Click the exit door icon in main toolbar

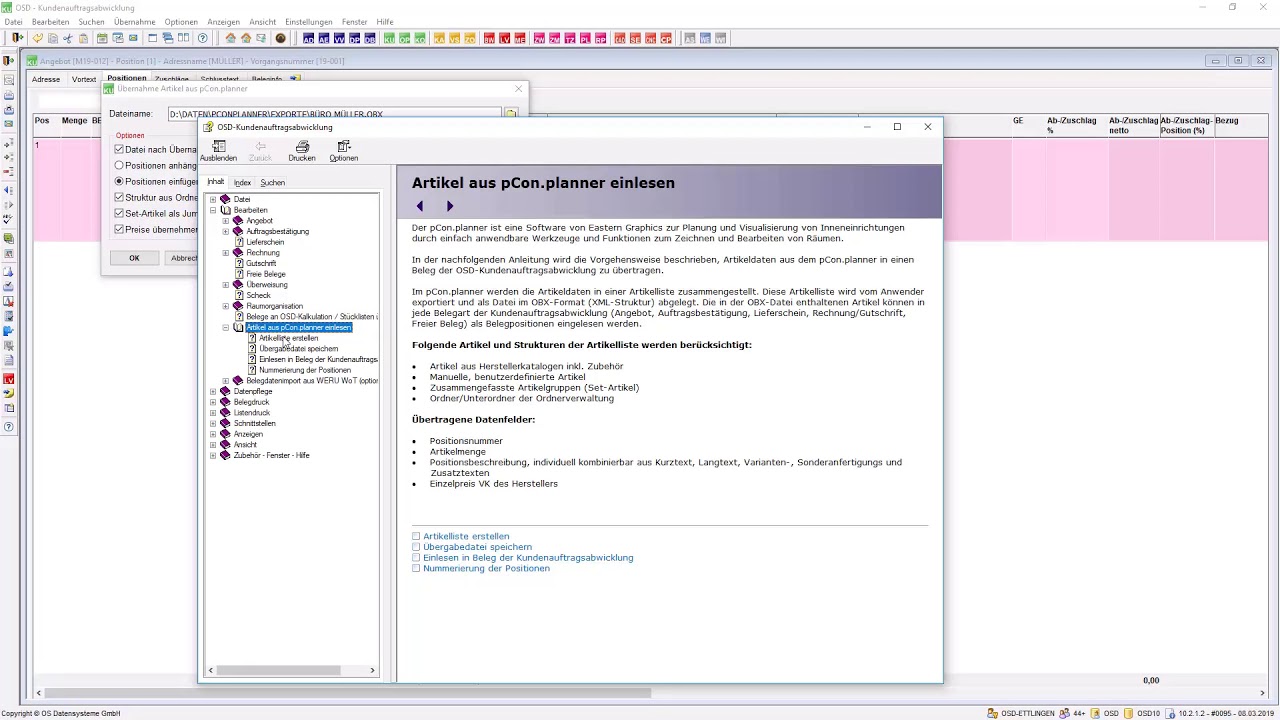click(x=17, y=38)
